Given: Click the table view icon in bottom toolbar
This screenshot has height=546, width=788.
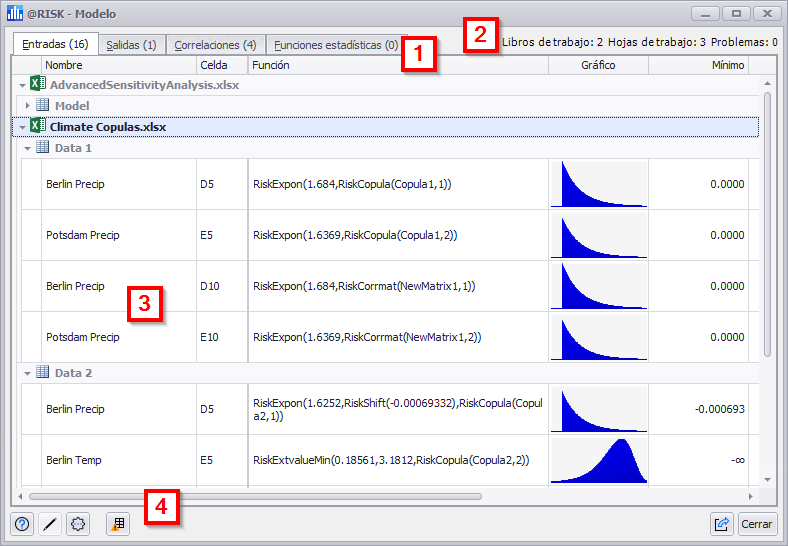Looking at the screenshot, I should pos(118,523).
